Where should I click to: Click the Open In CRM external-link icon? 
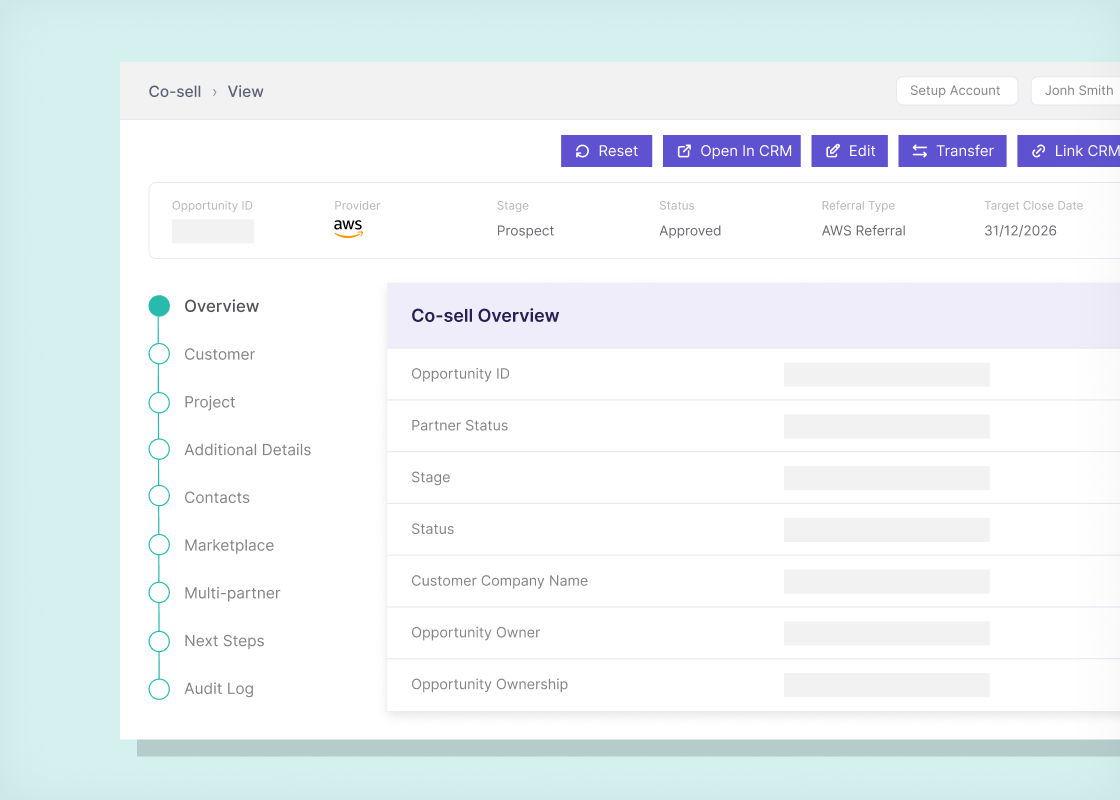tap(684, 151)
